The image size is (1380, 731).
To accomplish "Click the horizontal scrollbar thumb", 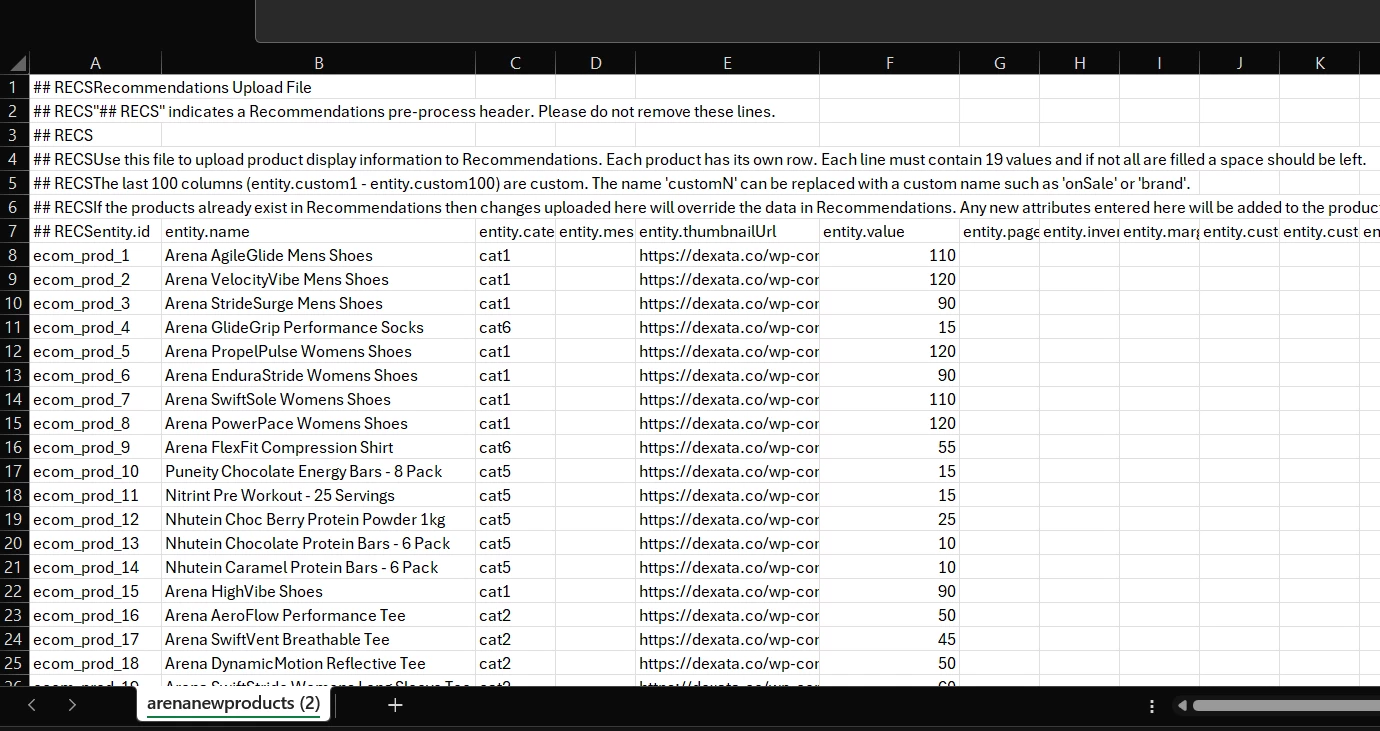I will (1286, 706).
